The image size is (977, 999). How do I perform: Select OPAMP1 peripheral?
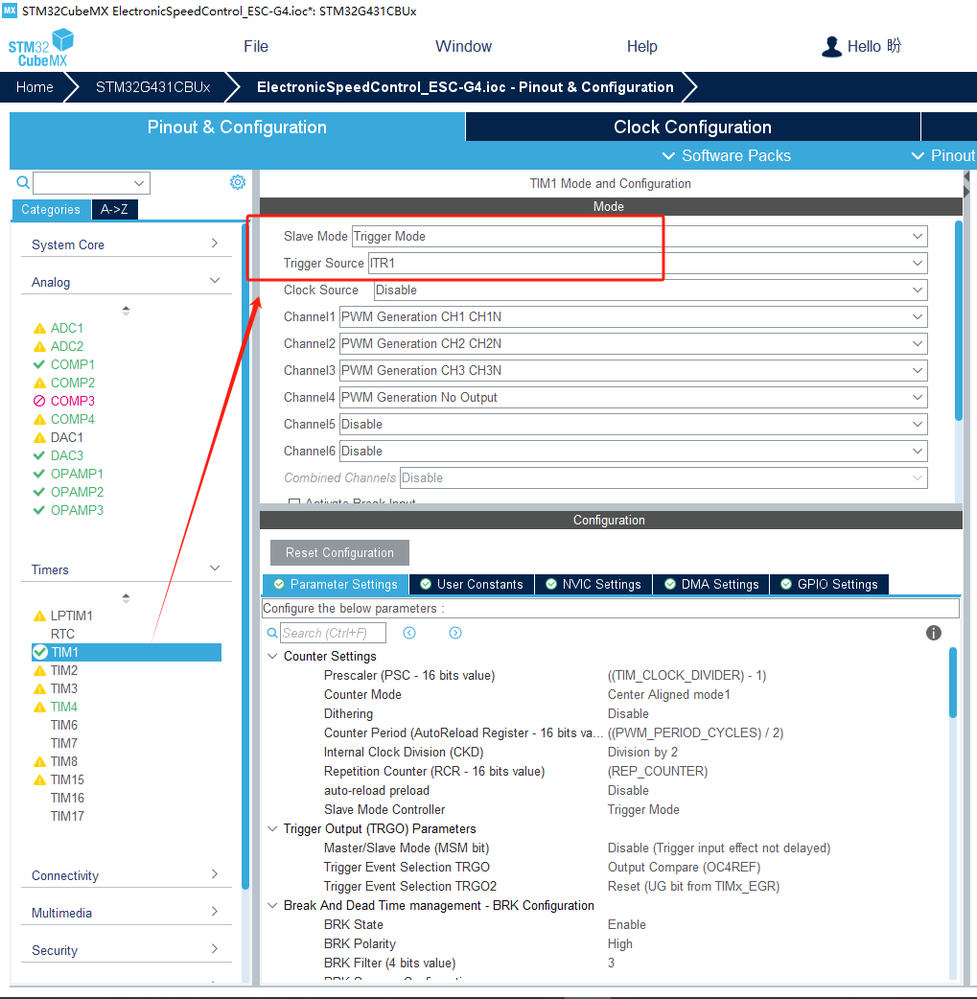pyautogui.click(x=77, y=474)
